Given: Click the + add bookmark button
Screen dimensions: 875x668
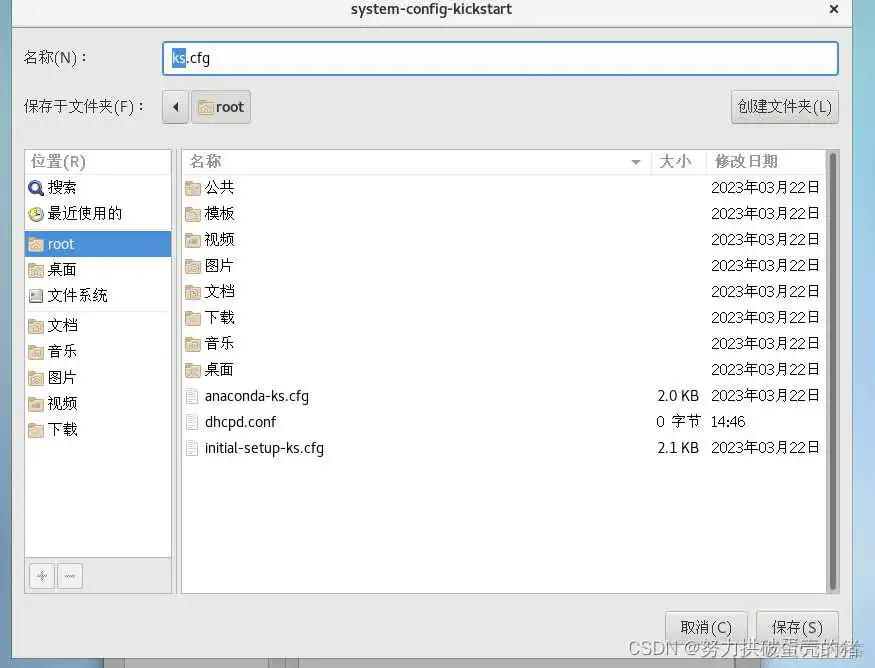Looking at the screenshot, I should (x=41, y=576).
